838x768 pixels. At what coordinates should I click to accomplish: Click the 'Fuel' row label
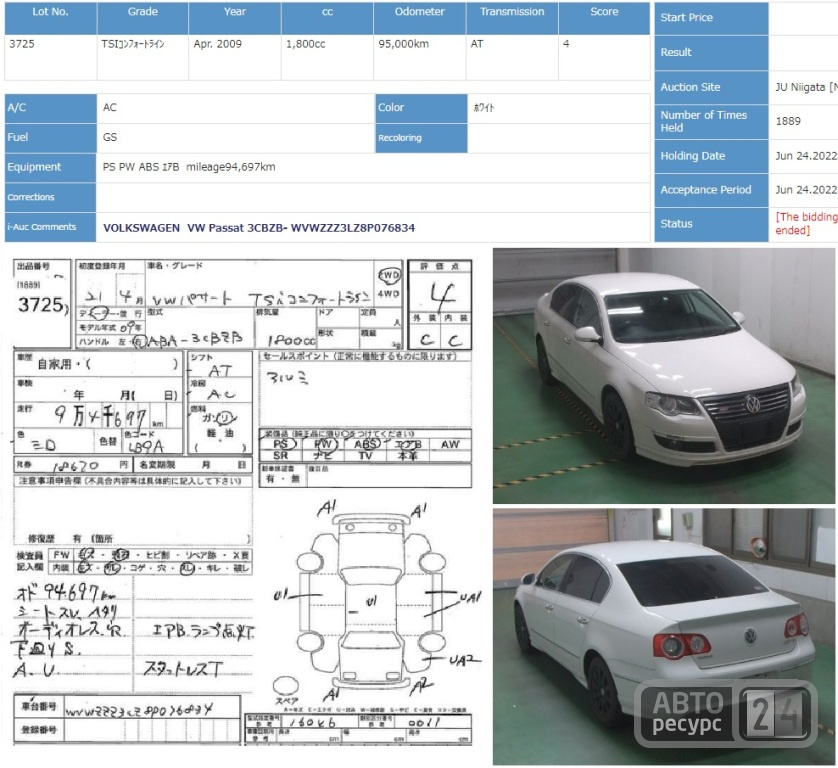point(50,137)
